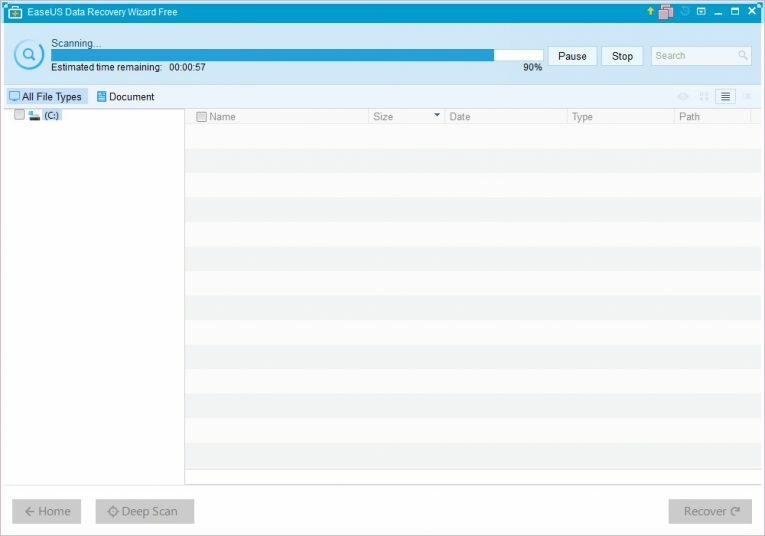Click the EaseUS app logo icon
Image resolution: width=765 pixels, height=536 pixels.
pyautogui.click(x=15, y=12)
